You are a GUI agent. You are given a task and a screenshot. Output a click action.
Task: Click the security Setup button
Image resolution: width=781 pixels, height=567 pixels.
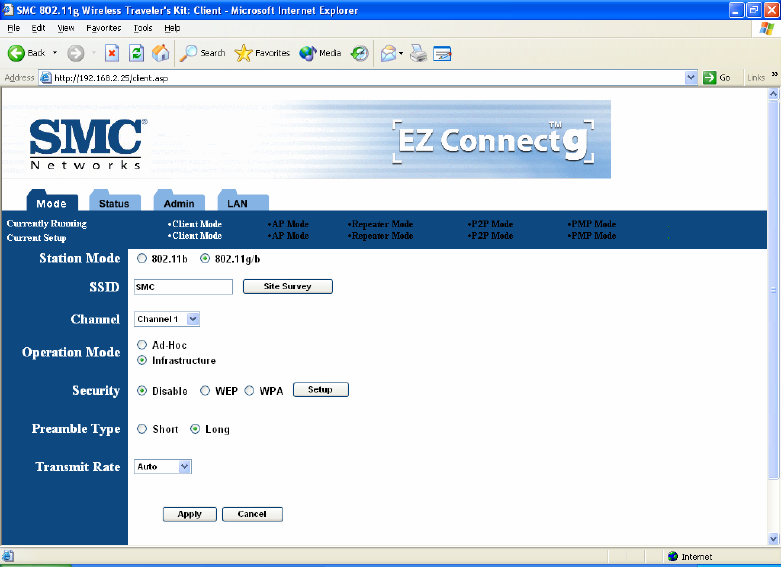[321, 390]
